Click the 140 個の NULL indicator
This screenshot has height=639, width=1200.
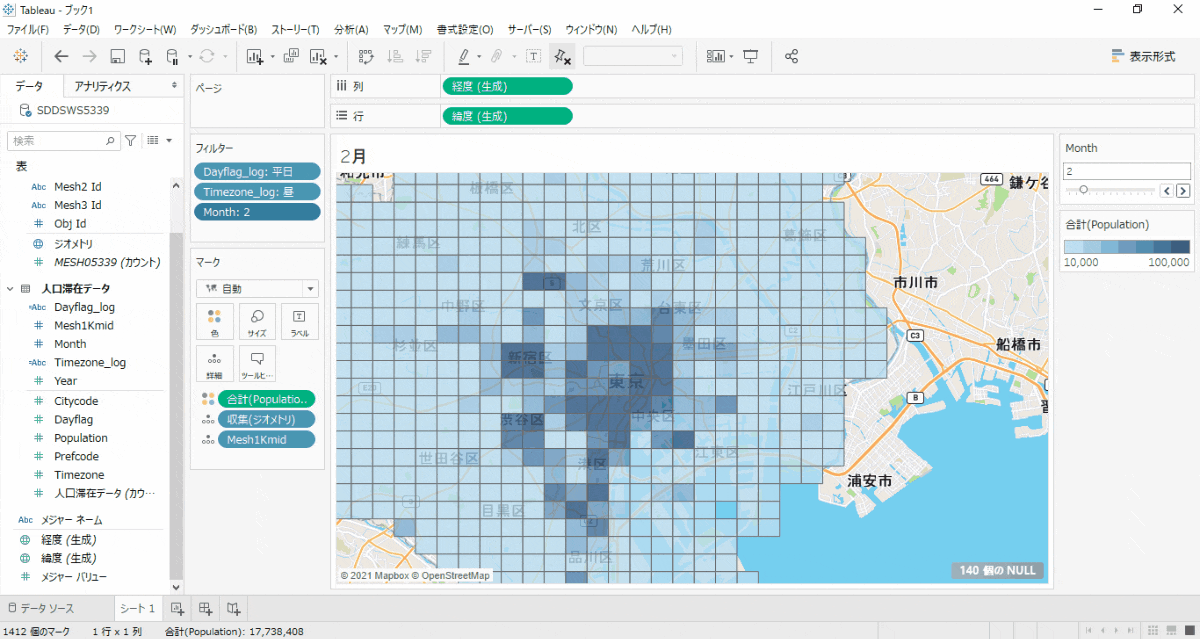(998, 571)
